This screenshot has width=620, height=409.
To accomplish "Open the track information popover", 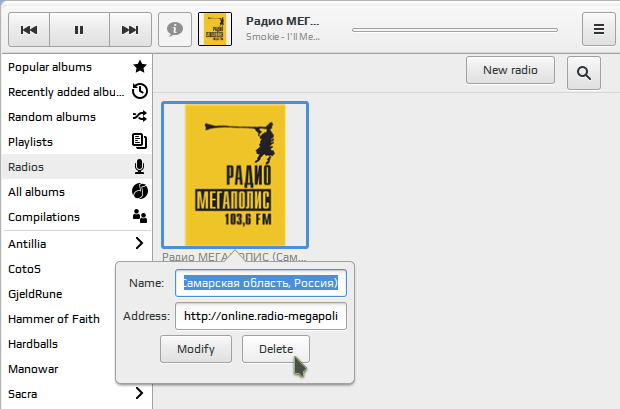I will click(x=175, y=29).
